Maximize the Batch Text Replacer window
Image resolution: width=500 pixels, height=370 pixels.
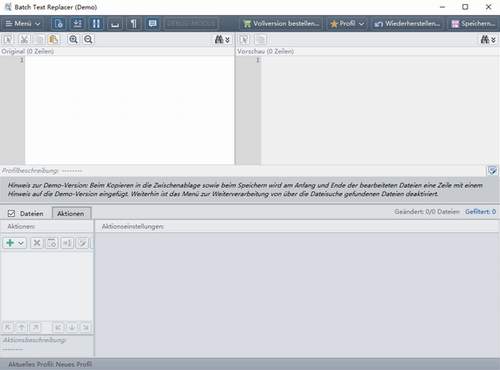tap(465, 7)
